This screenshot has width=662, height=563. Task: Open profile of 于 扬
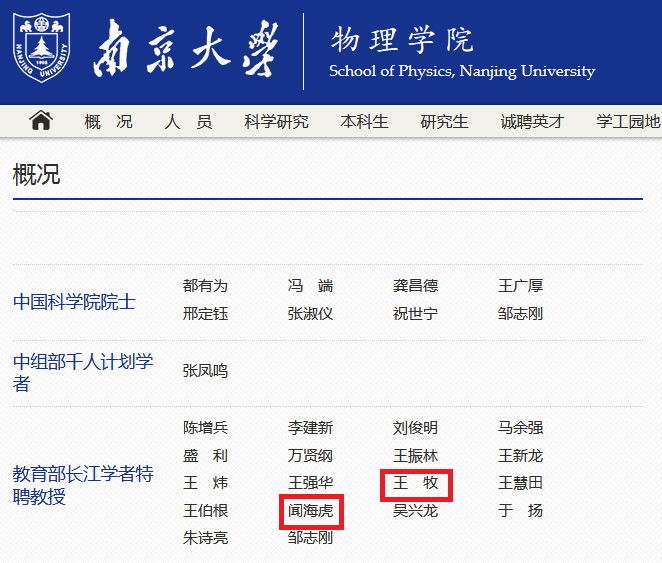520,511
